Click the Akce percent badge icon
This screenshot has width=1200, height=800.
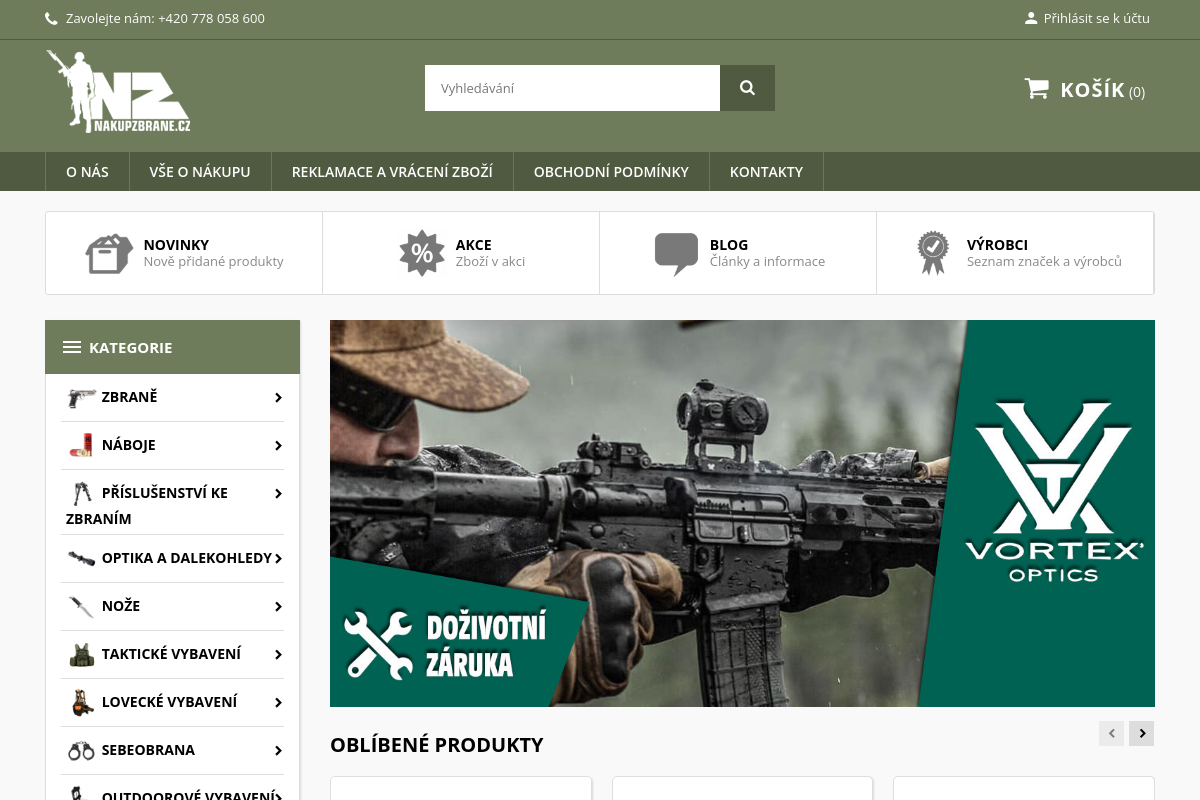[x=422, y=253]
